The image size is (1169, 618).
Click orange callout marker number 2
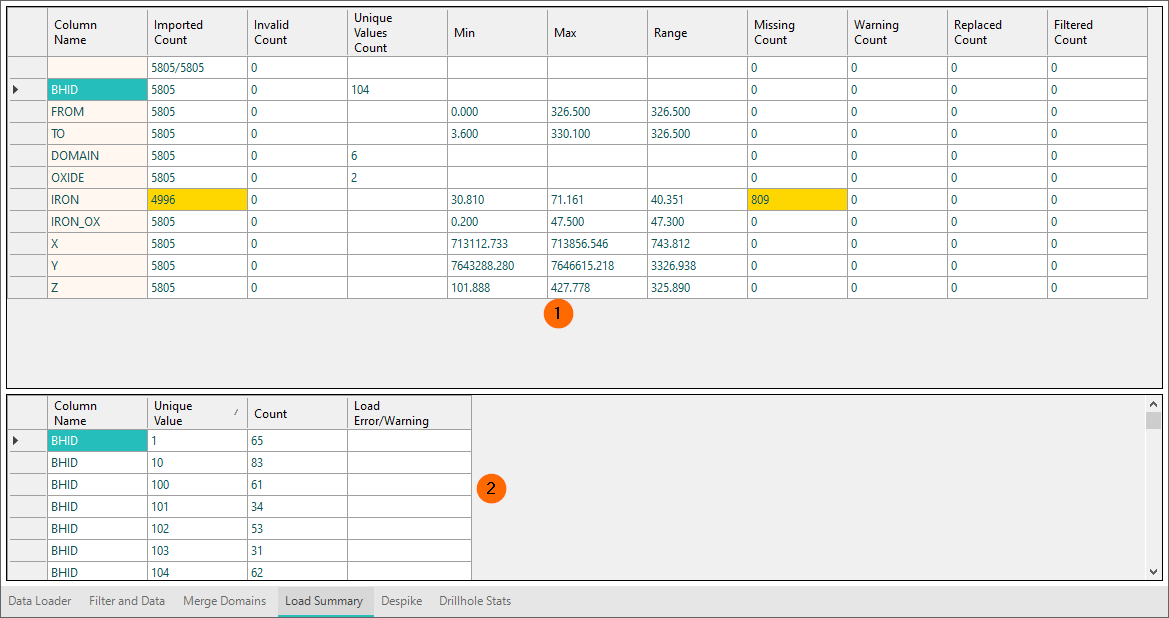490,489
